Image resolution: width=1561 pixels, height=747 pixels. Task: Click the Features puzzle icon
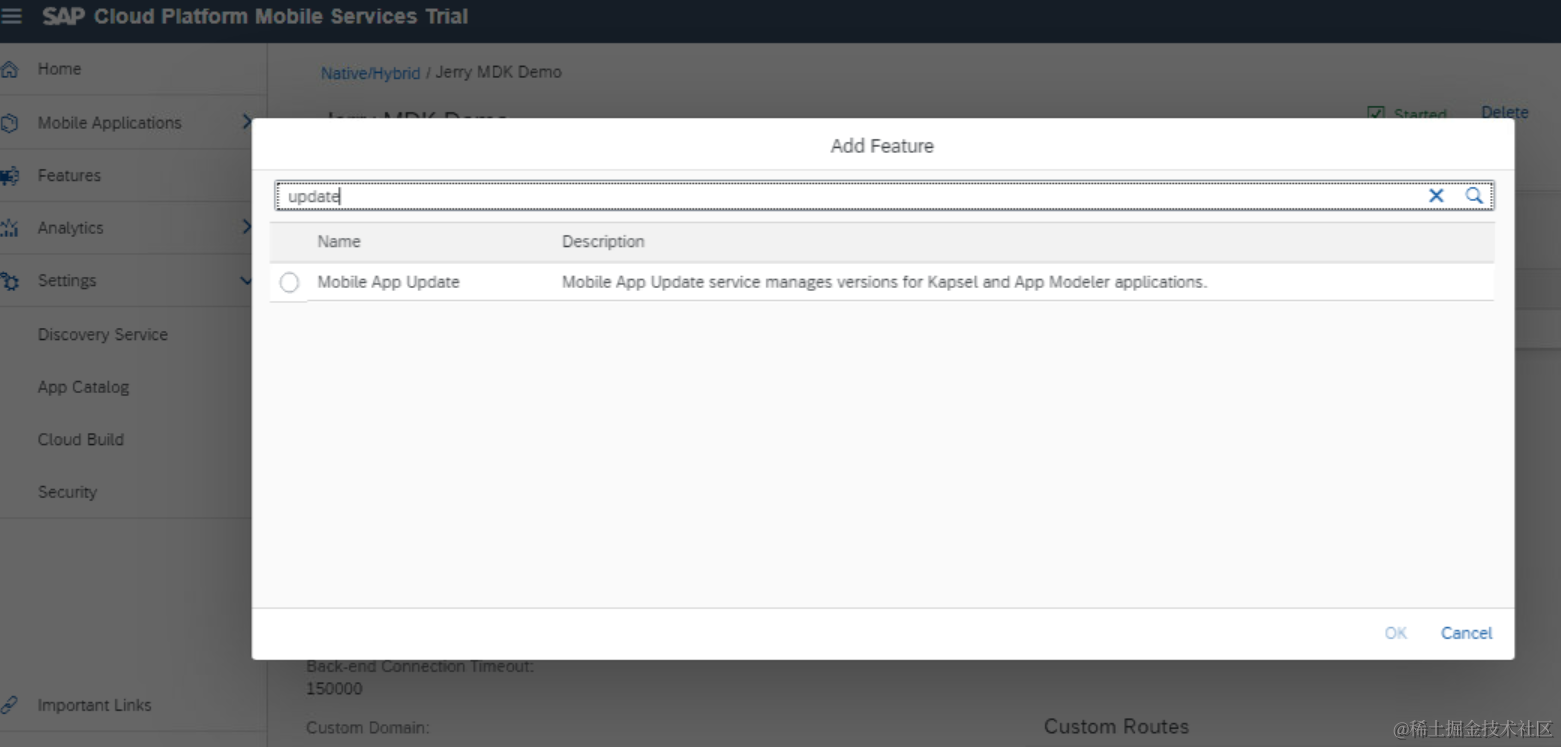[x=9, y=176]
